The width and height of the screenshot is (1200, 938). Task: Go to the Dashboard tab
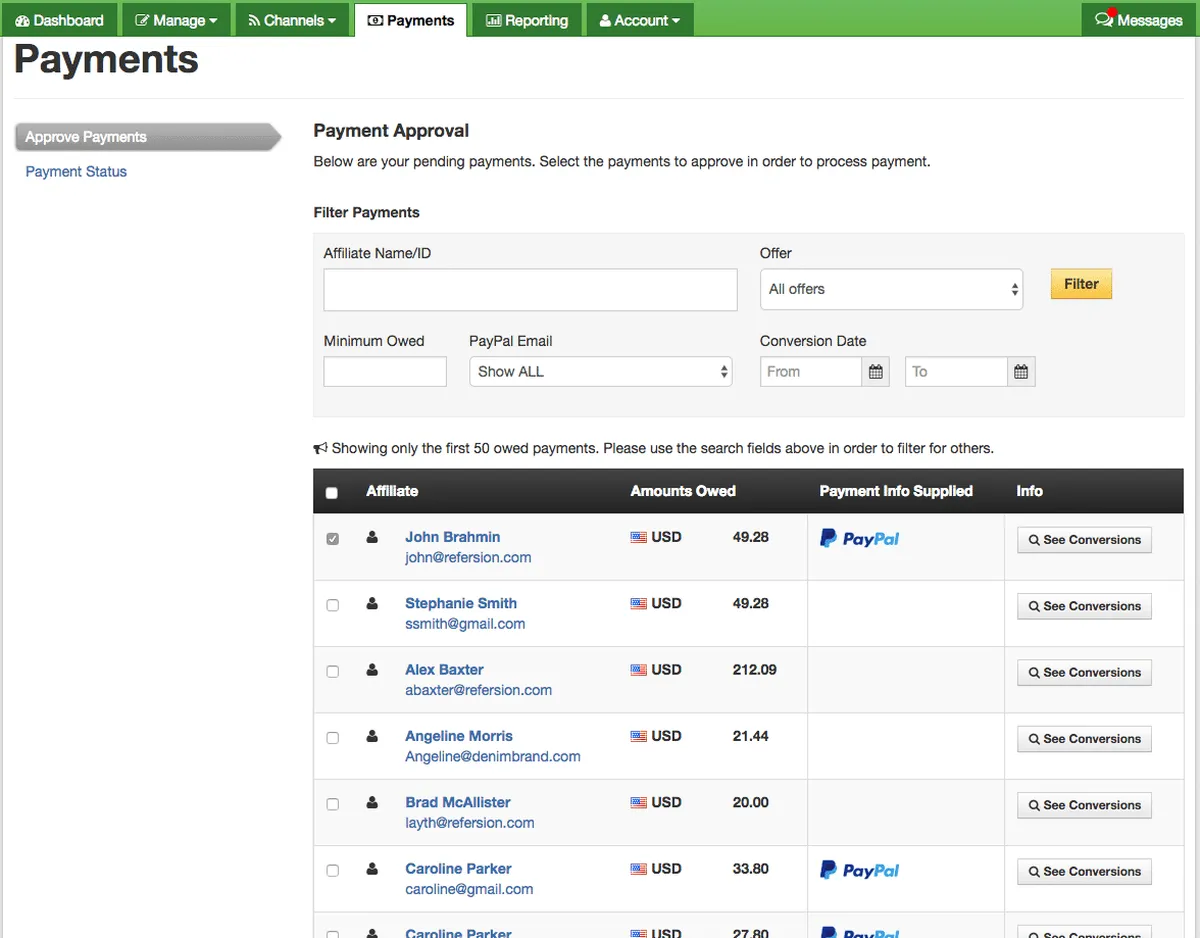(60, 20)
